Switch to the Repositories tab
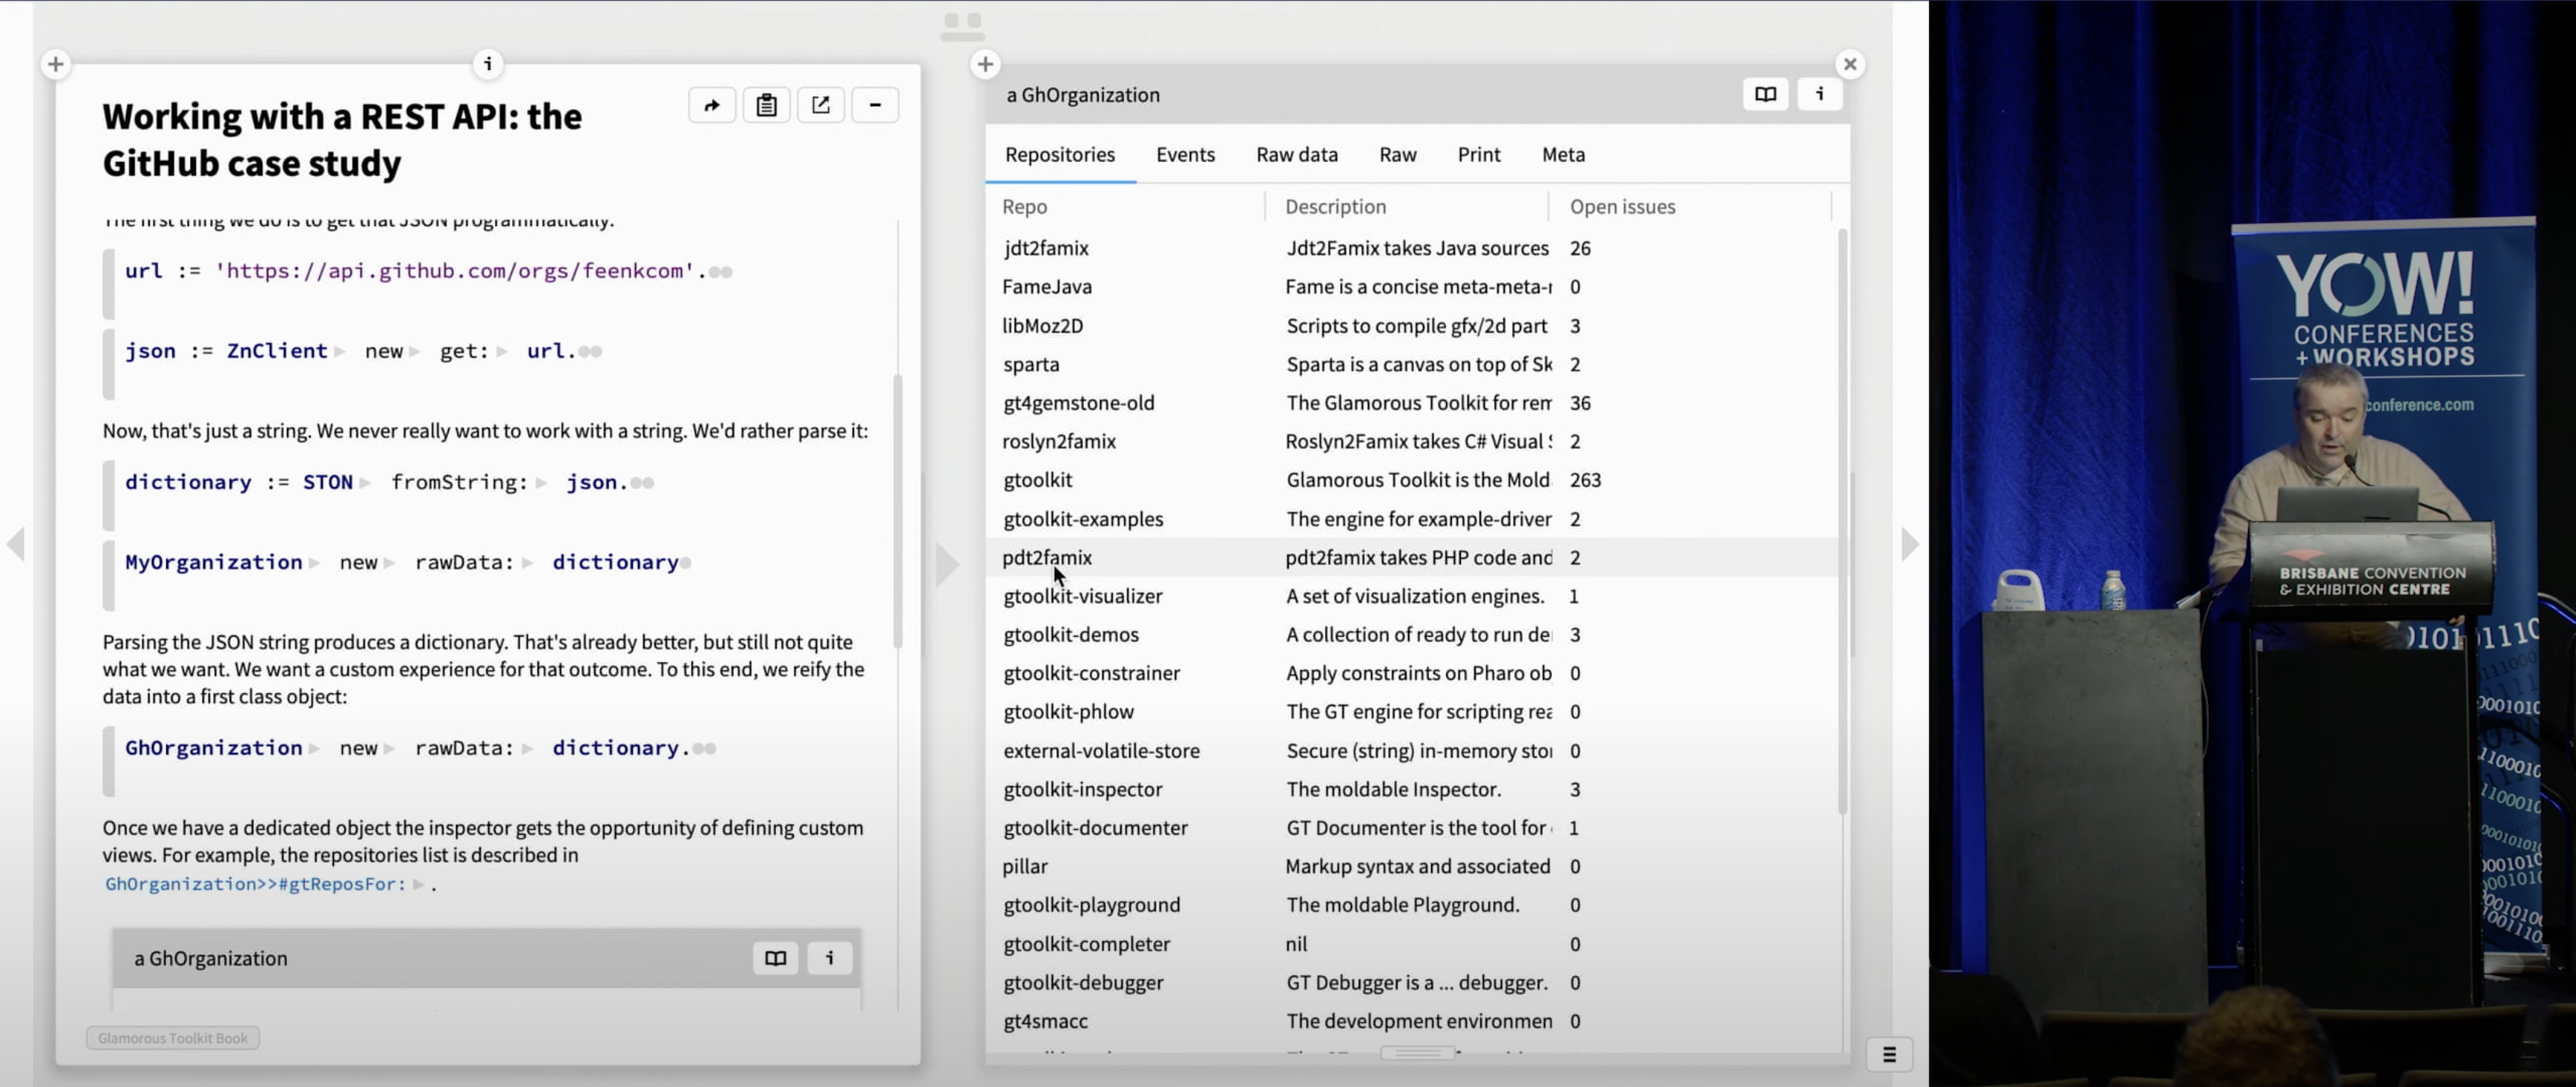 (1060, 154)
